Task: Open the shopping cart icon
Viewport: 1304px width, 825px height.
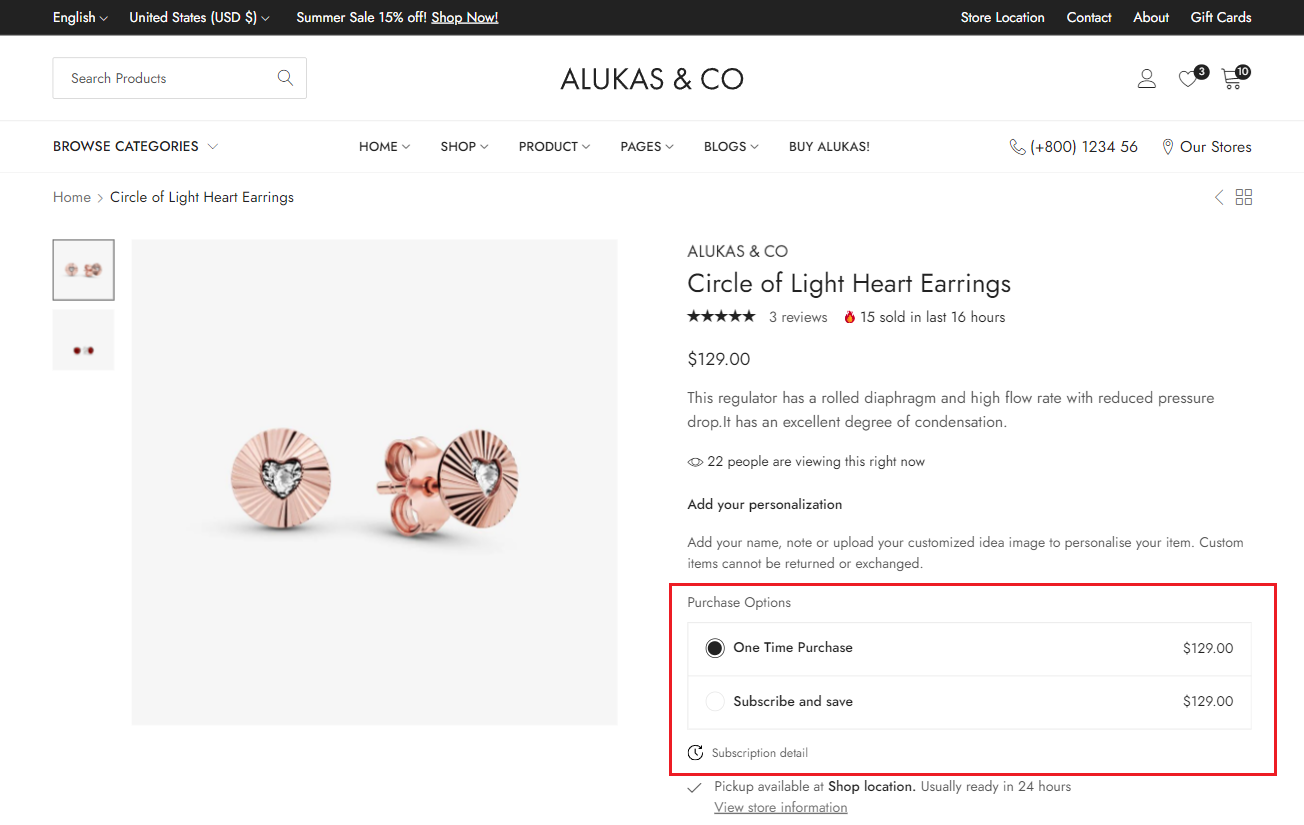Action: (x=1232, y=79)
